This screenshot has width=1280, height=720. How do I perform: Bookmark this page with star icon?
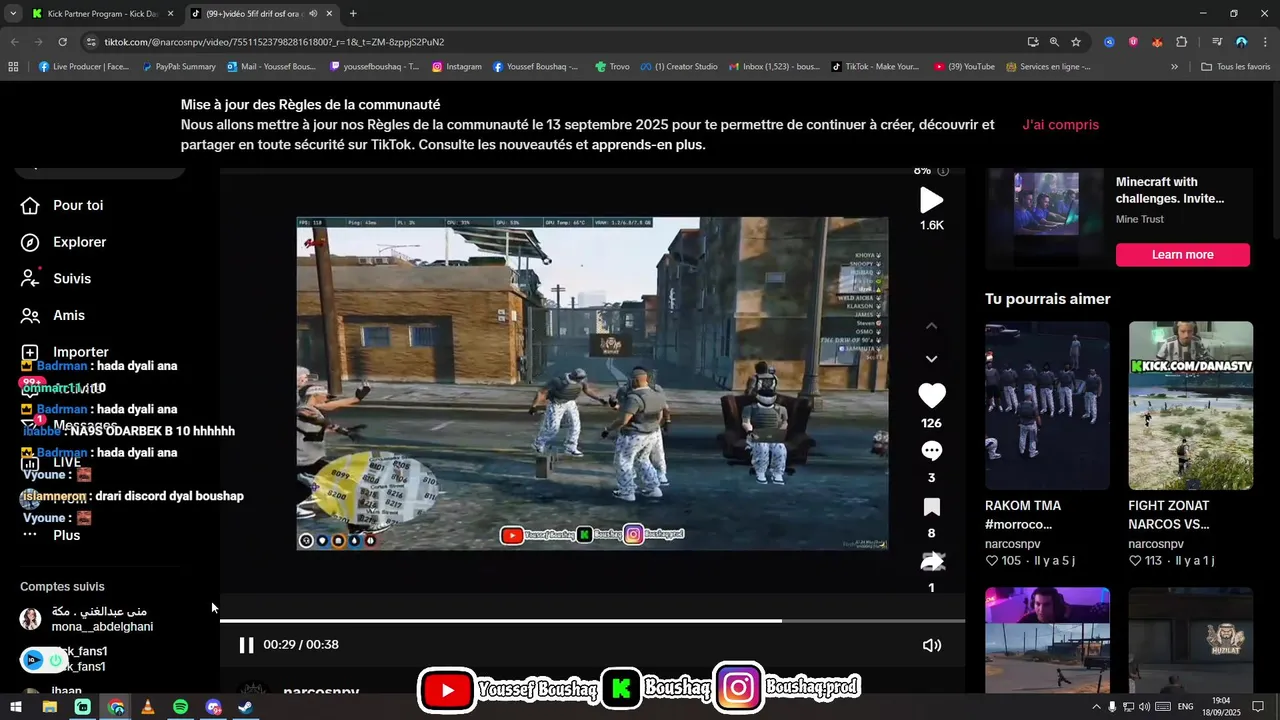(1076, 42)
